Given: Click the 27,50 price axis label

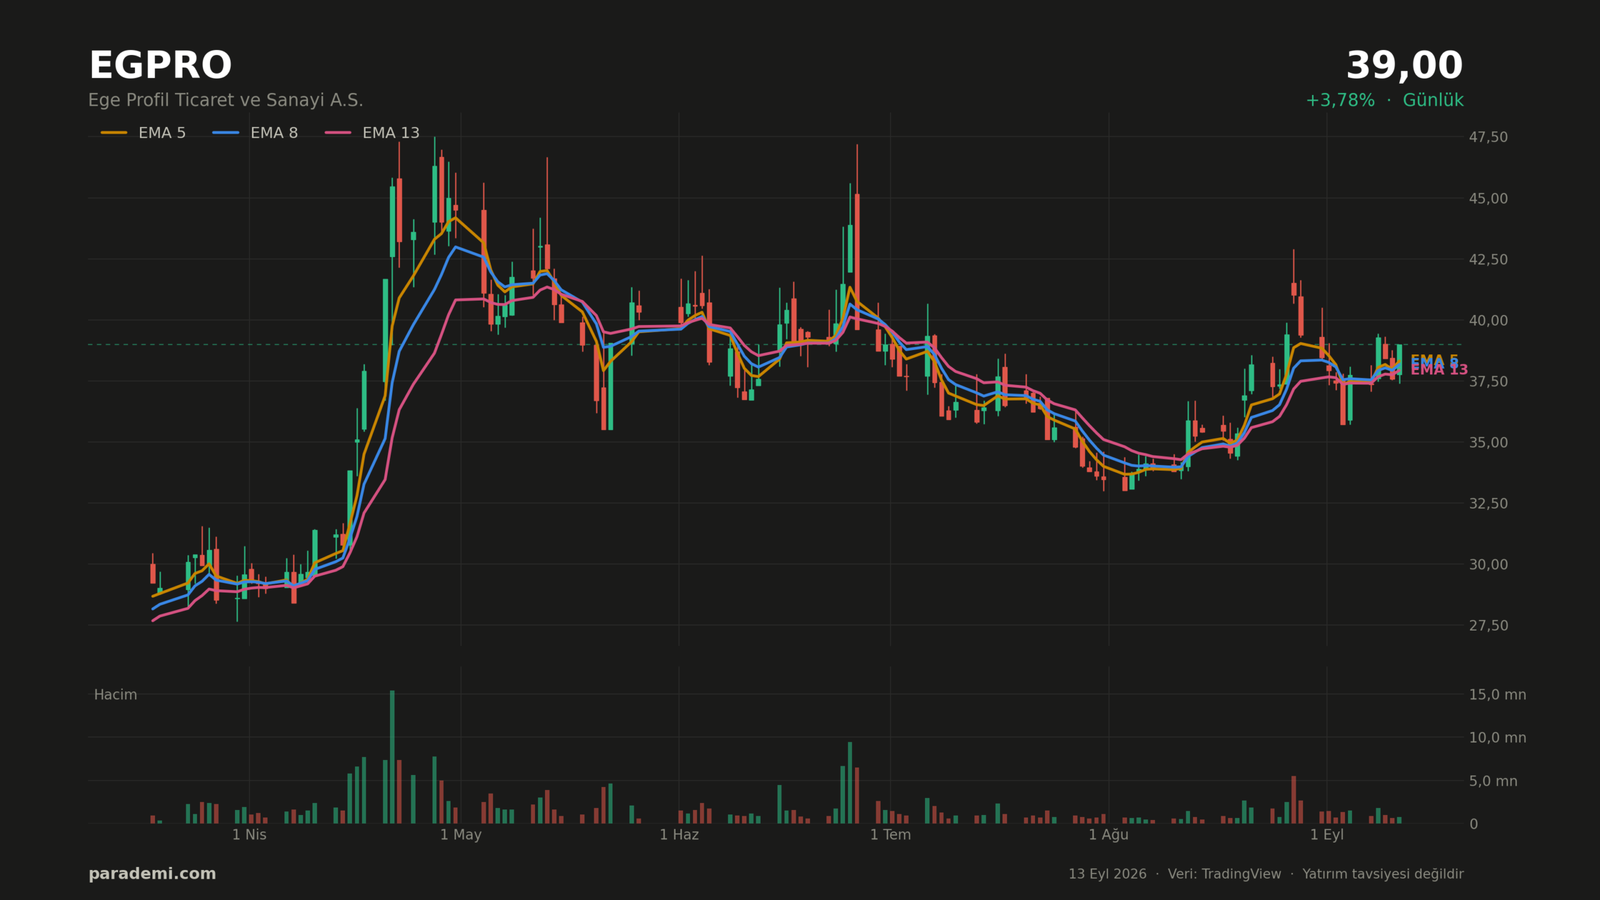Looking at the screenshot, I should pos(1487,625).
